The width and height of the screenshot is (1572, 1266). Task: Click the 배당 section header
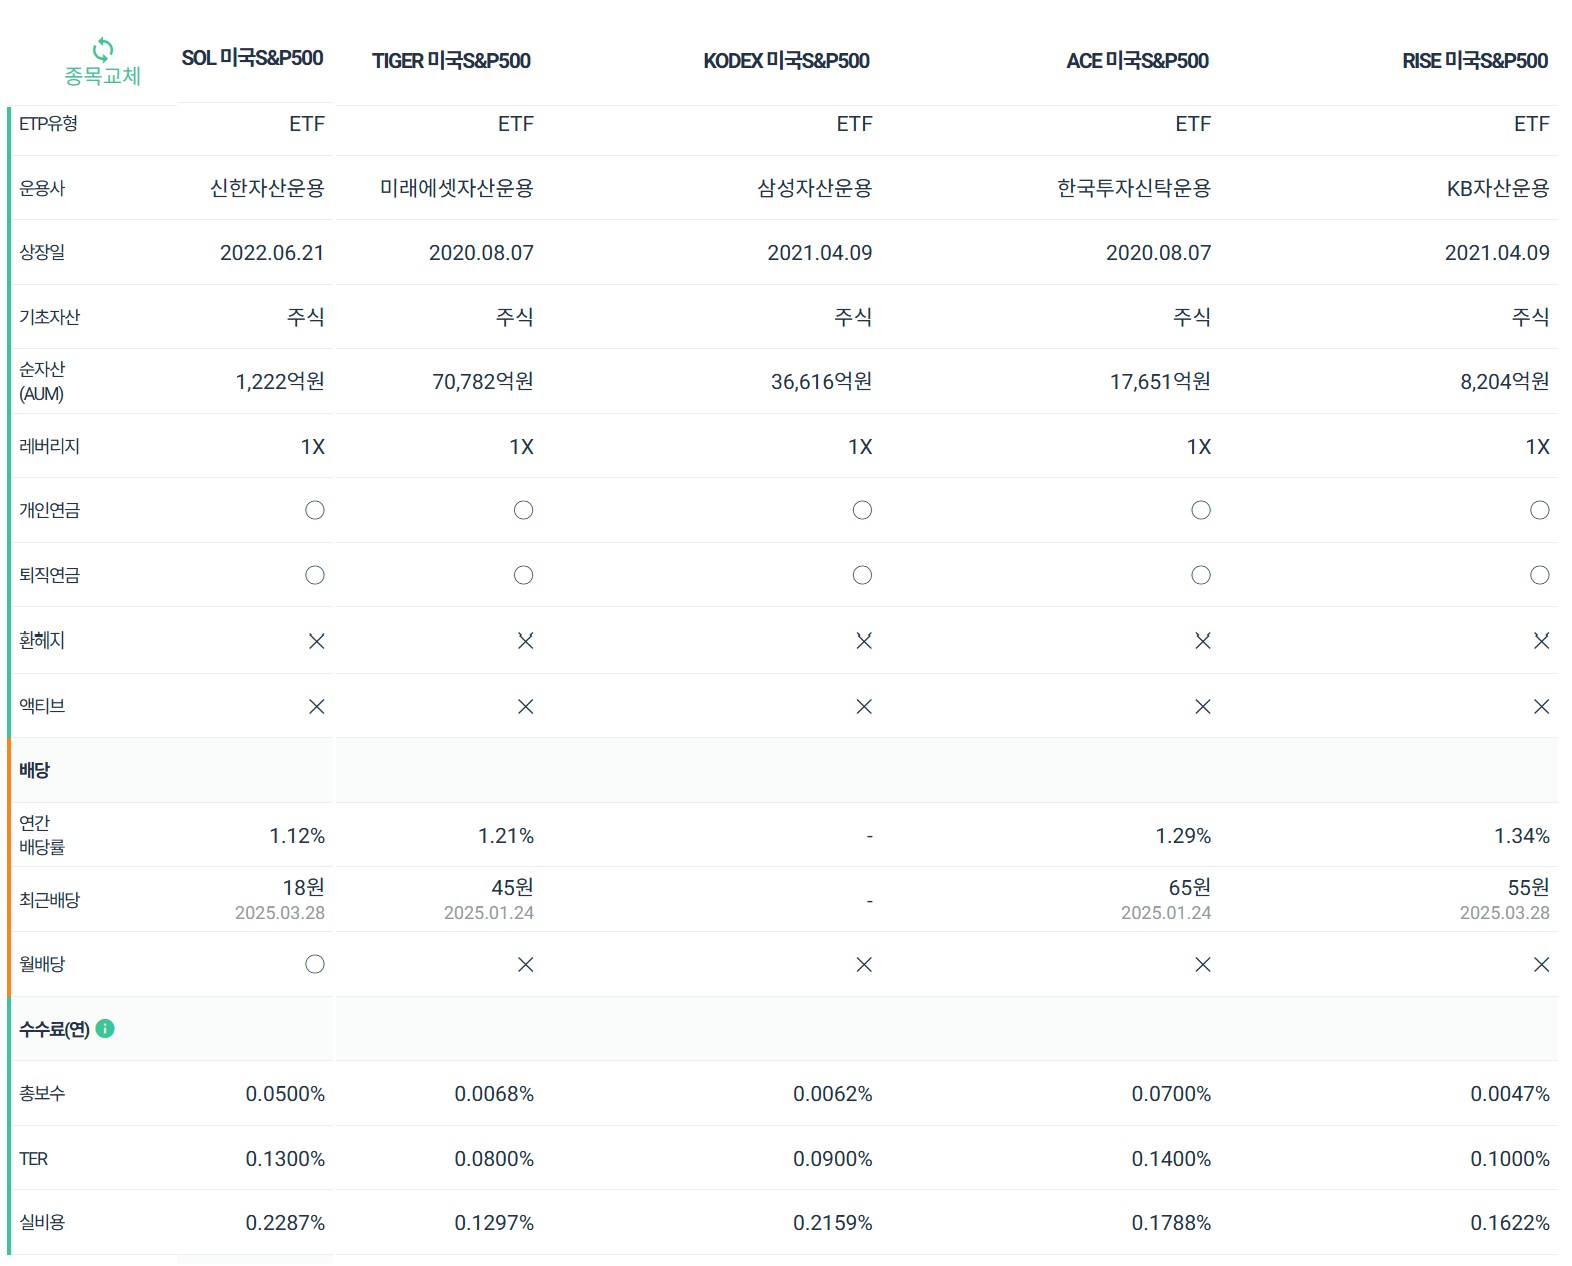point(34,770)
